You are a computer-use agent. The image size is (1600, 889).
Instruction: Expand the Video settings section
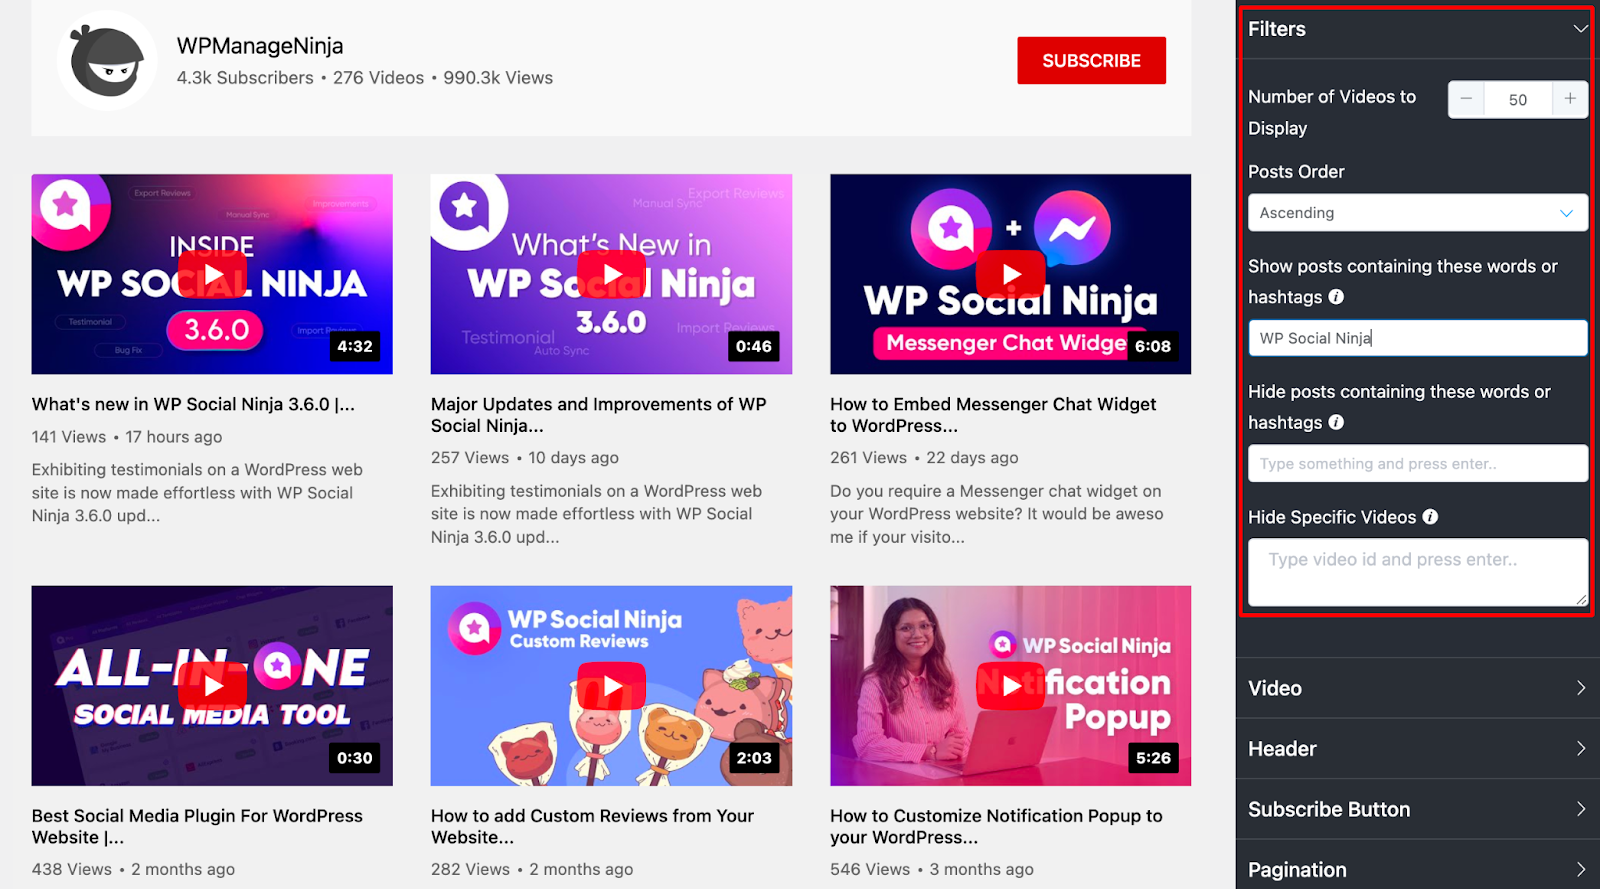(x=1418, y=688)
